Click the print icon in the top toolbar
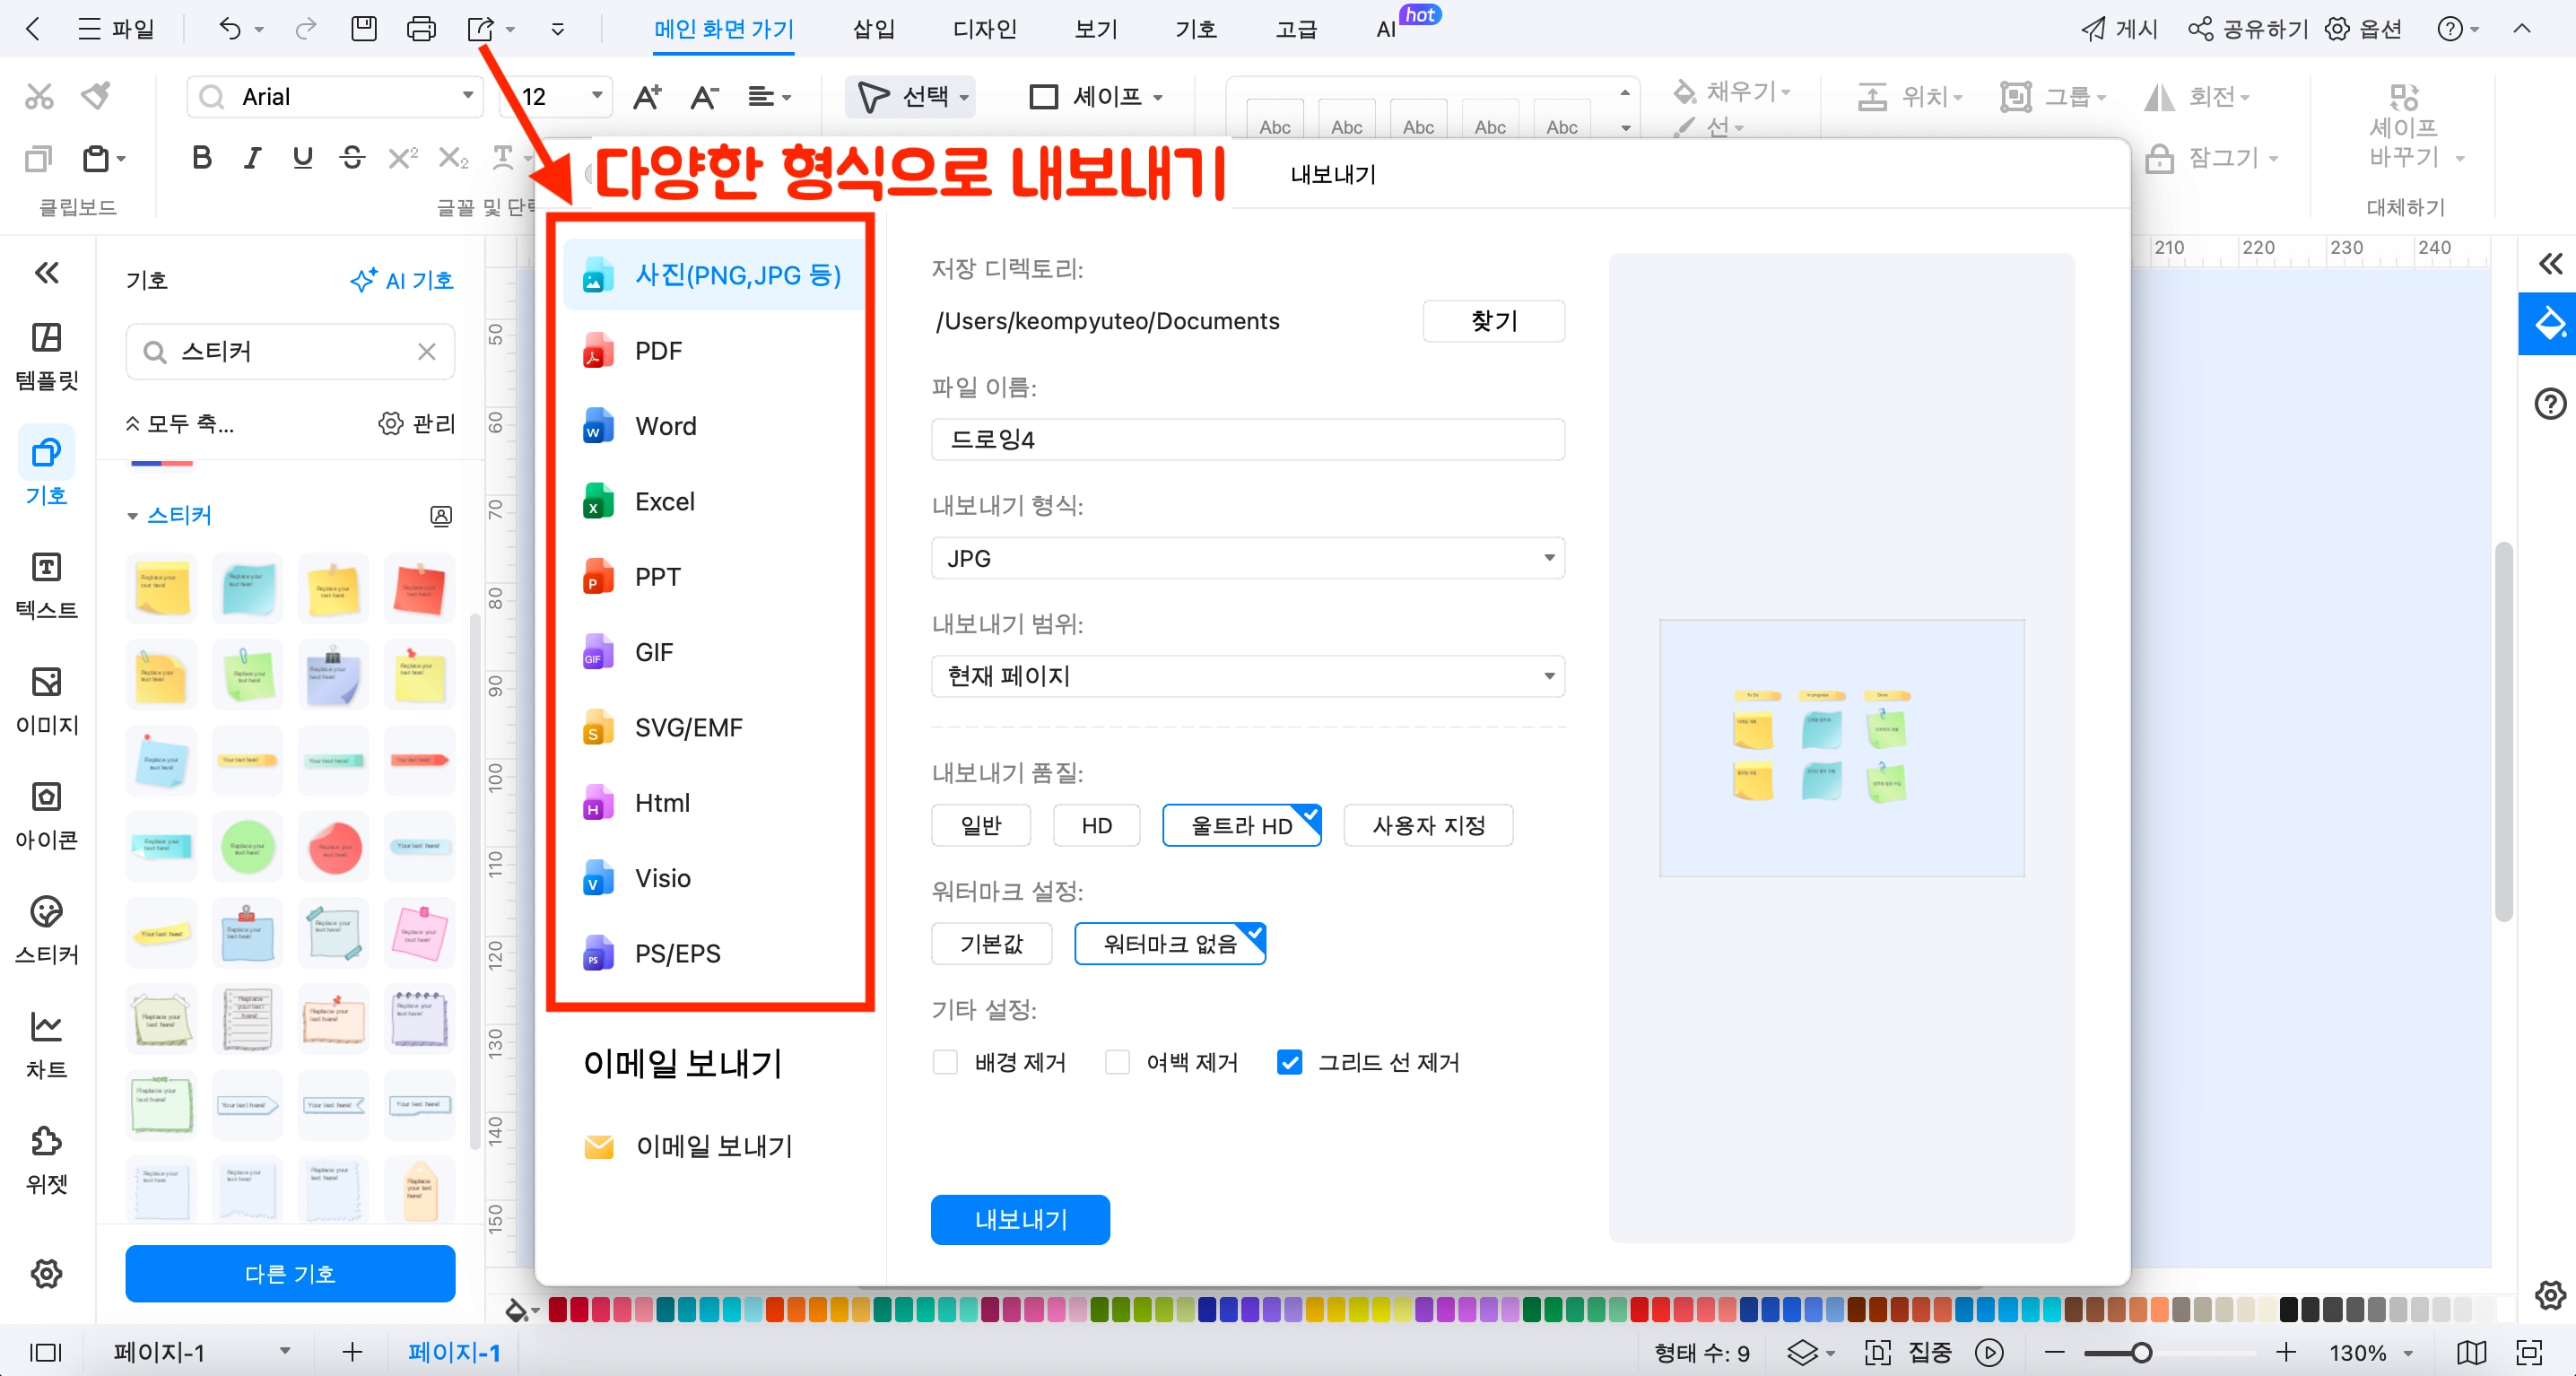2576x1376 pixels. (x=421, y=29)
